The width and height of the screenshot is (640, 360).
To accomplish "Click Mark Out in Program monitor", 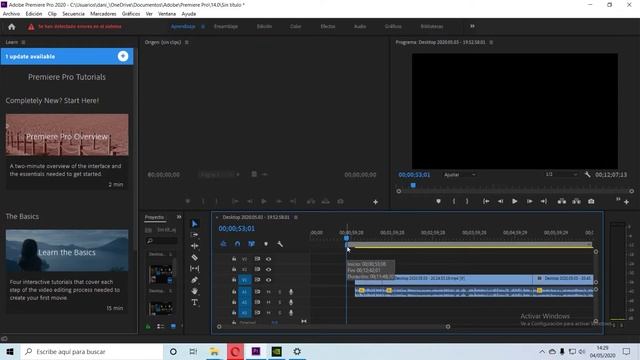I will click(x=467, y=201).
